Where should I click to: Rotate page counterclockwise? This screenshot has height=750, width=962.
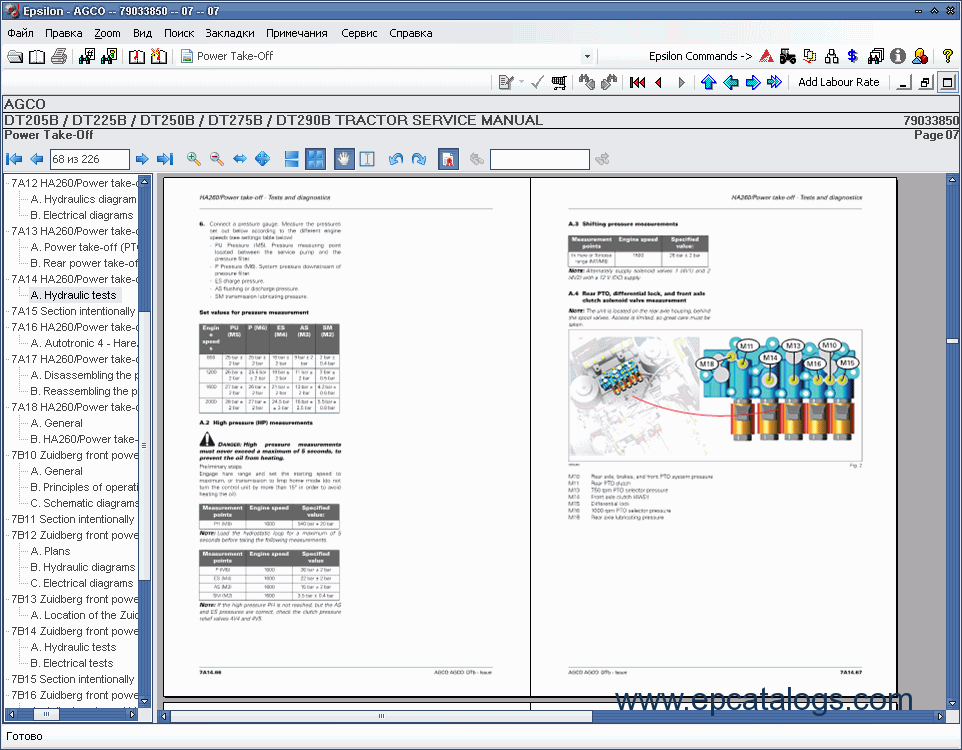[x=396, y=160]
